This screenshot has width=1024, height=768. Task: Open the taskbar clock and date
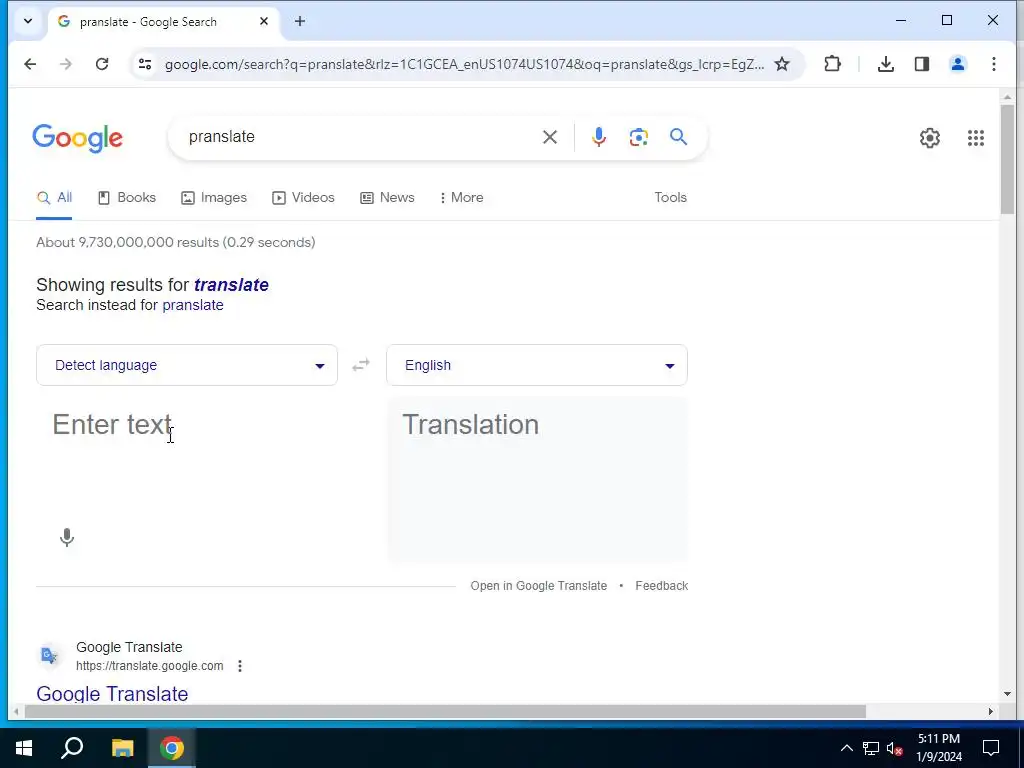click(x=938, y=748)
